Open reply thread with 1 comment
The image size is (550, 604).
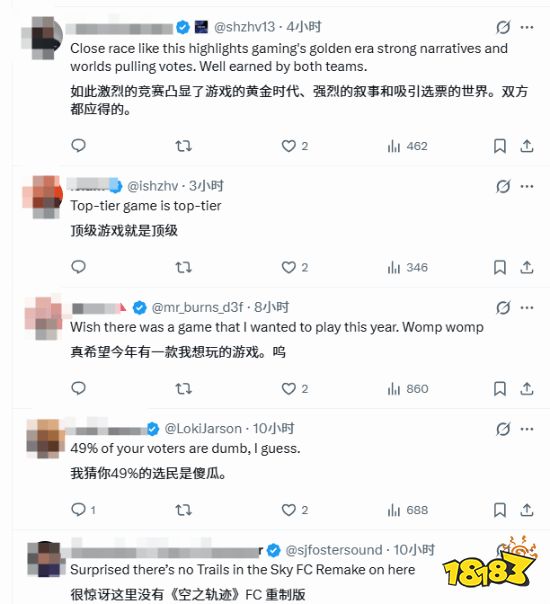coord(83,510)
